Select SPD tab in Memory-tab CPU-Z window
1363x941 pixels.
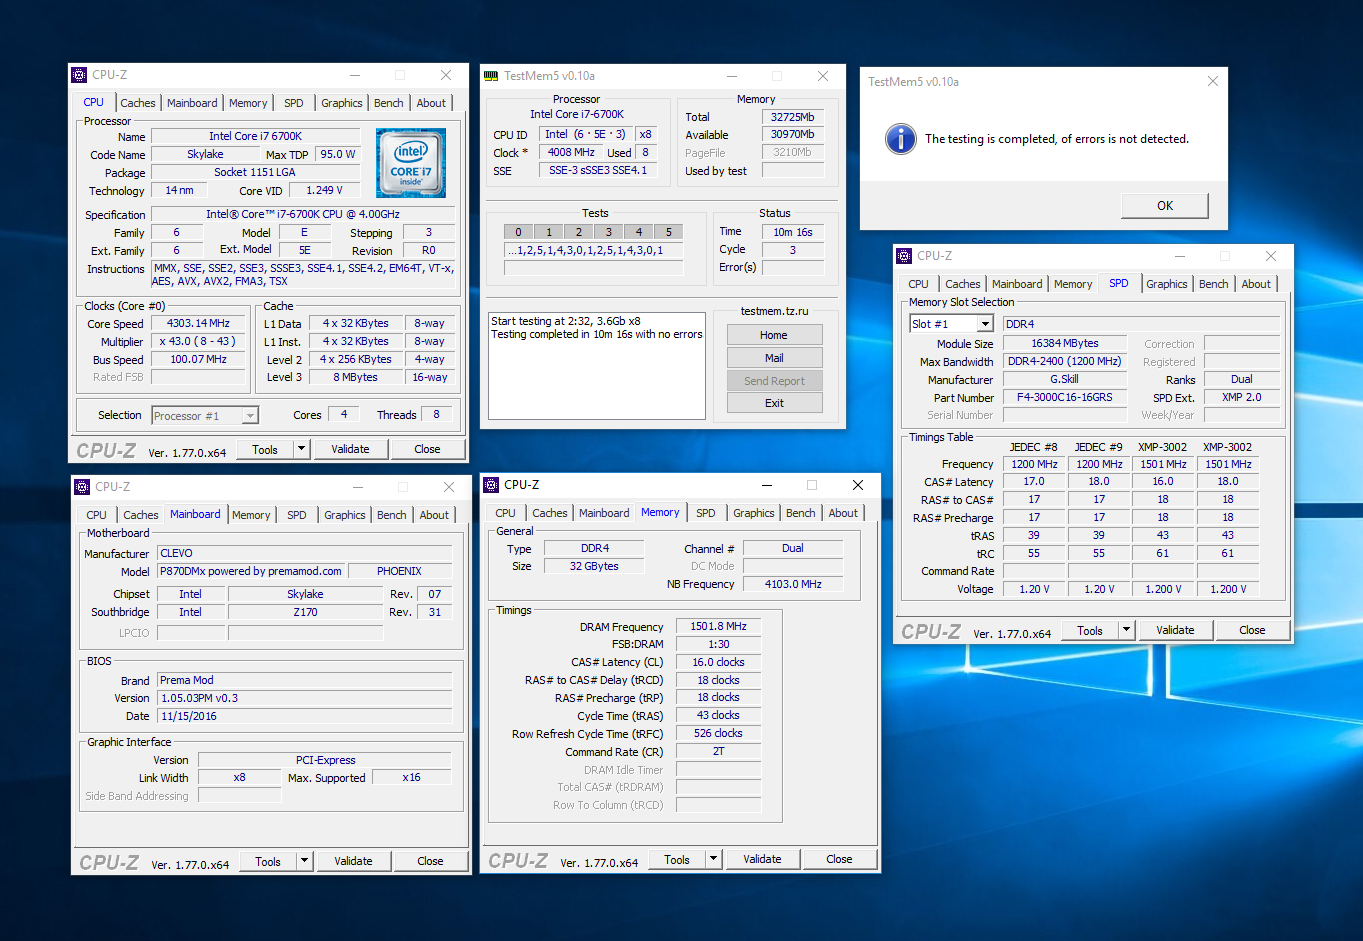pos(706,513)
